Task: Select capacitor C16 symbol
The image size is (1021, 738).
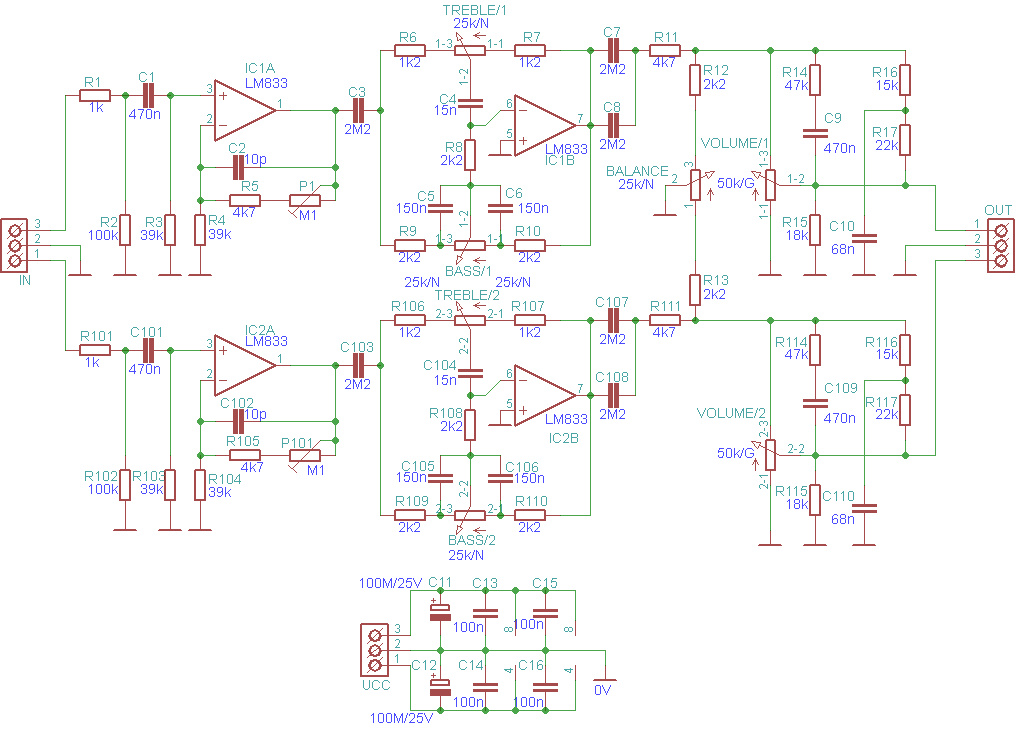Action: coord(545,688)
